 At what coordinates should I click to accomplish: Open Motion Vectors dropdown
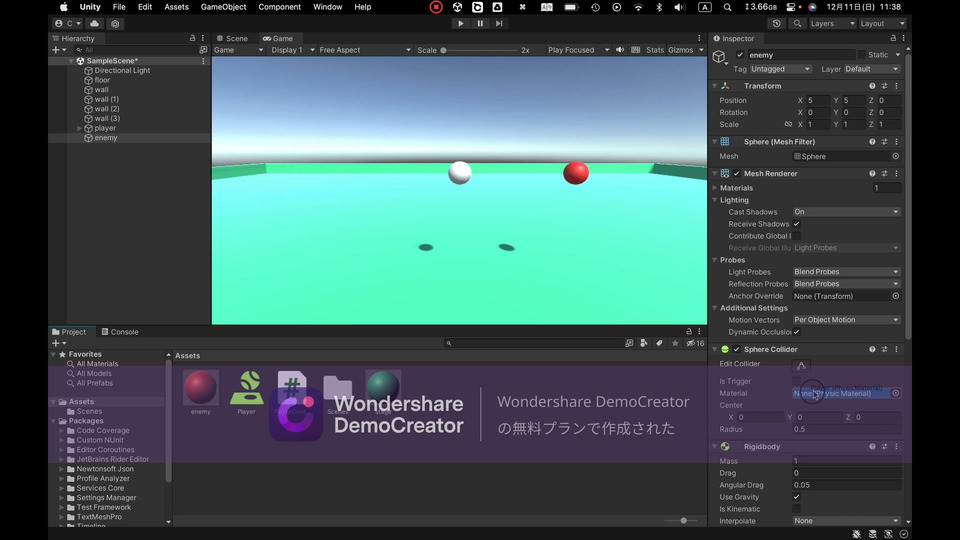pos(847,320)
